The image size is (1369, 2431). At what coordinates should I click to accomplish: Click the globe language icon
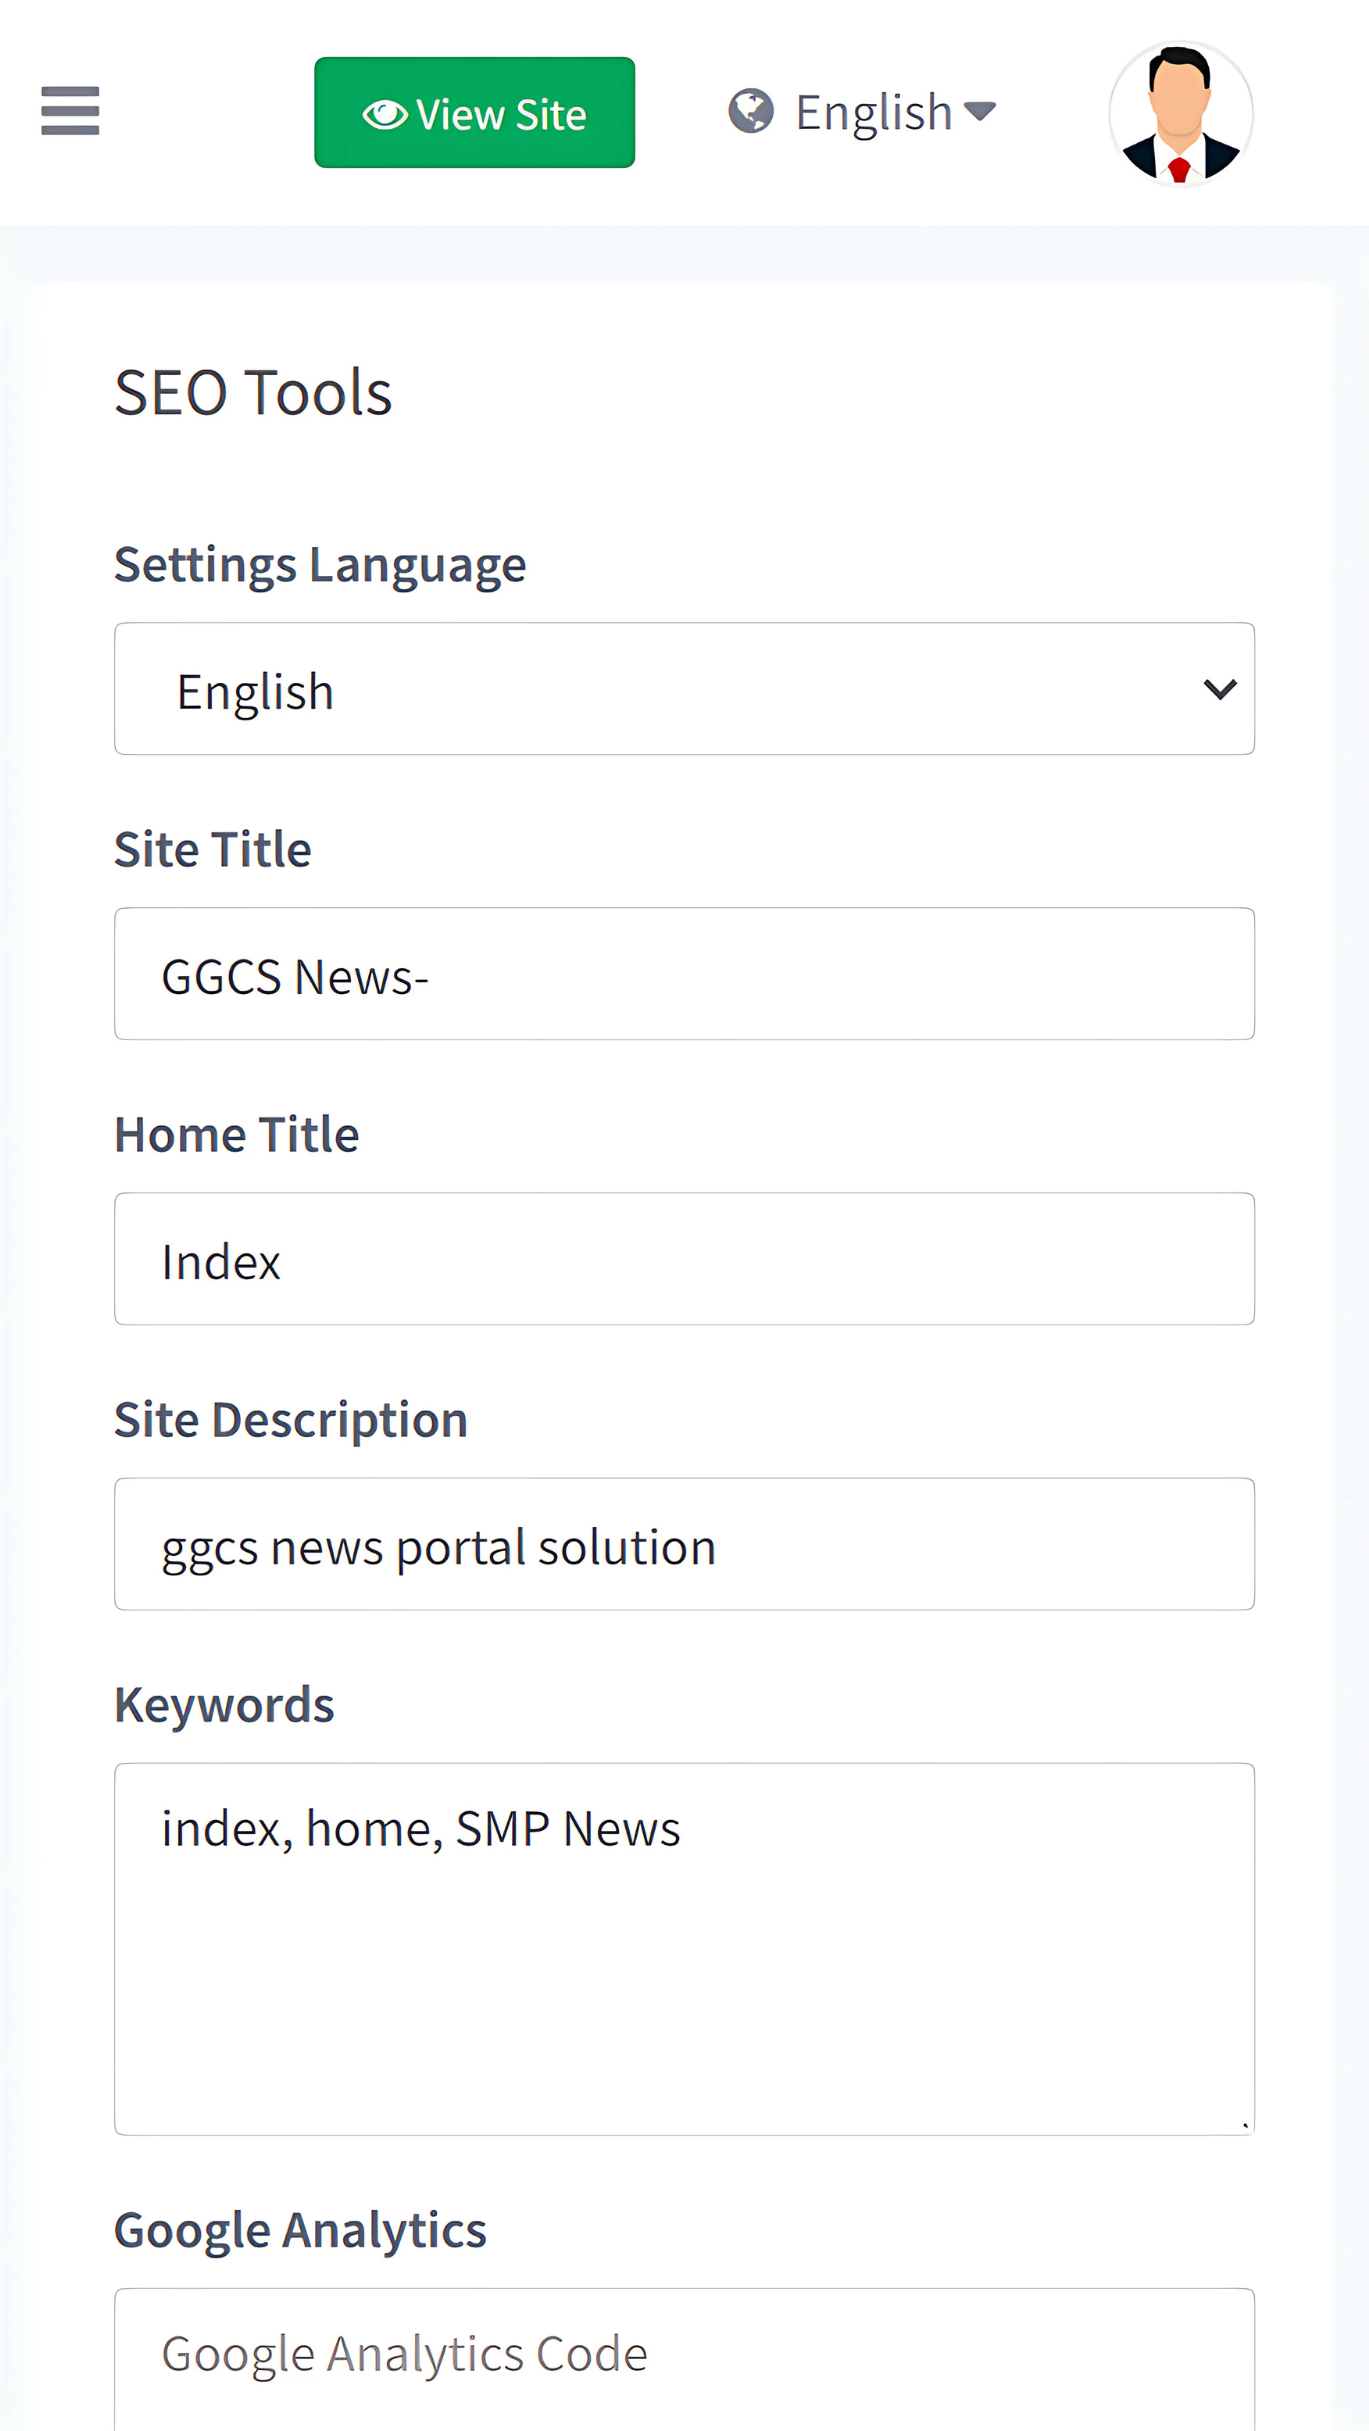click(750, 111)
